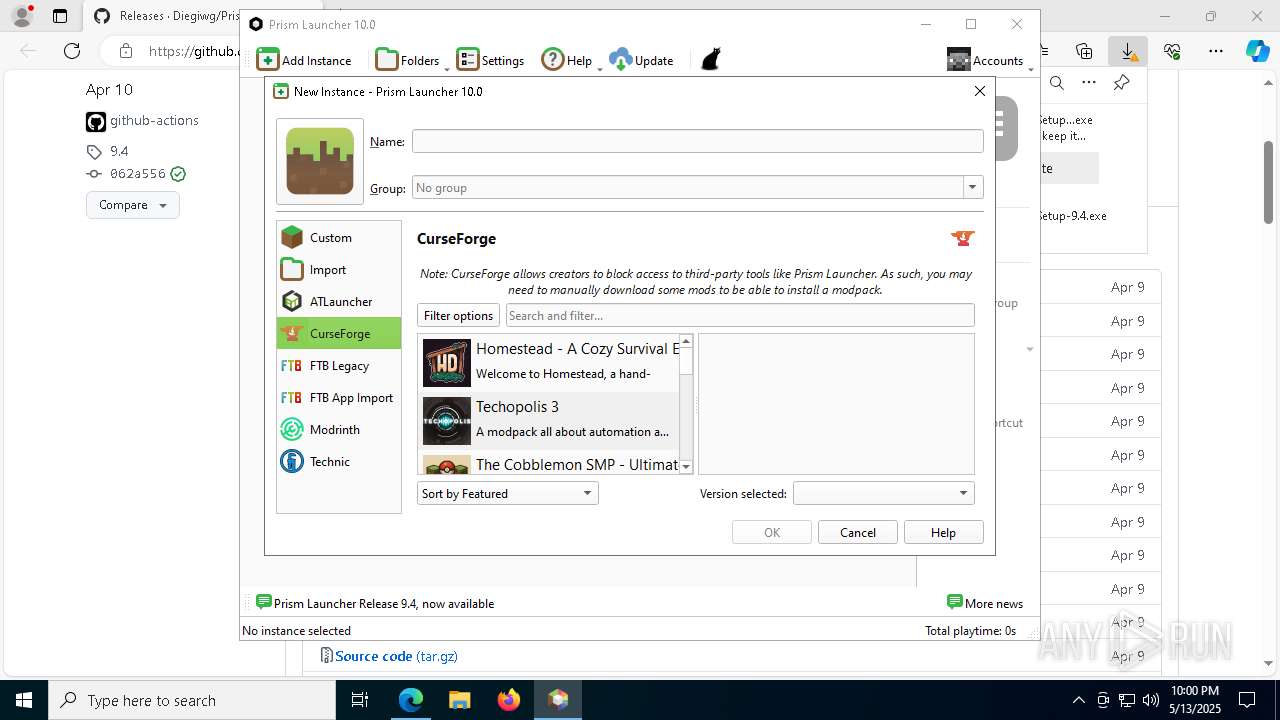Refresh the Edge browser page
1280x720 pixels.
[72, 51]
